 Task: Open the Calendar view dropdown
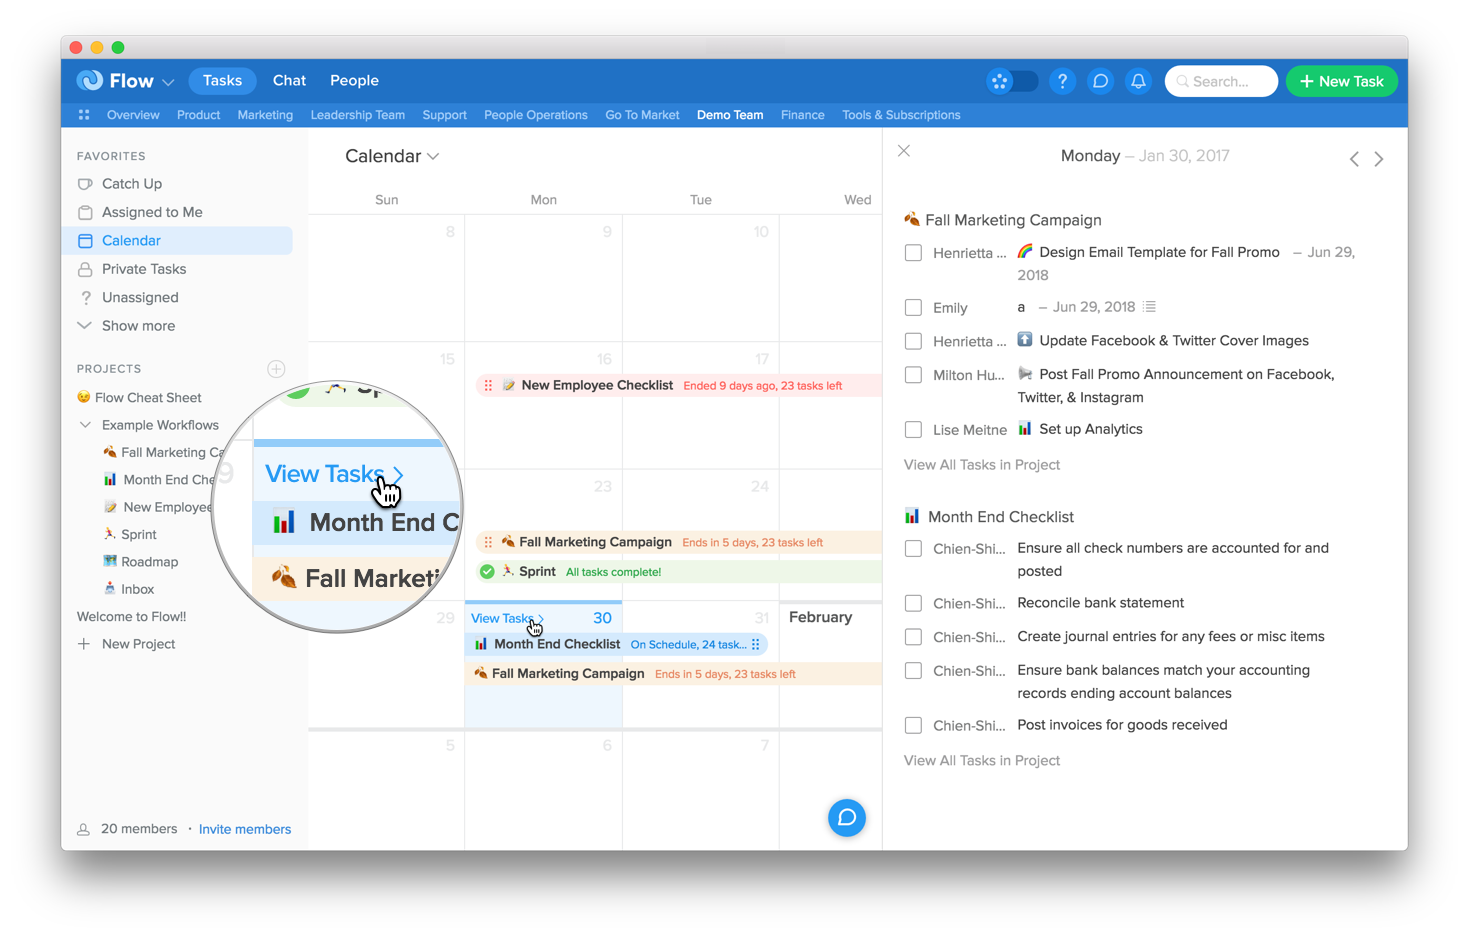pyautogui.click(x=392, y=156)
